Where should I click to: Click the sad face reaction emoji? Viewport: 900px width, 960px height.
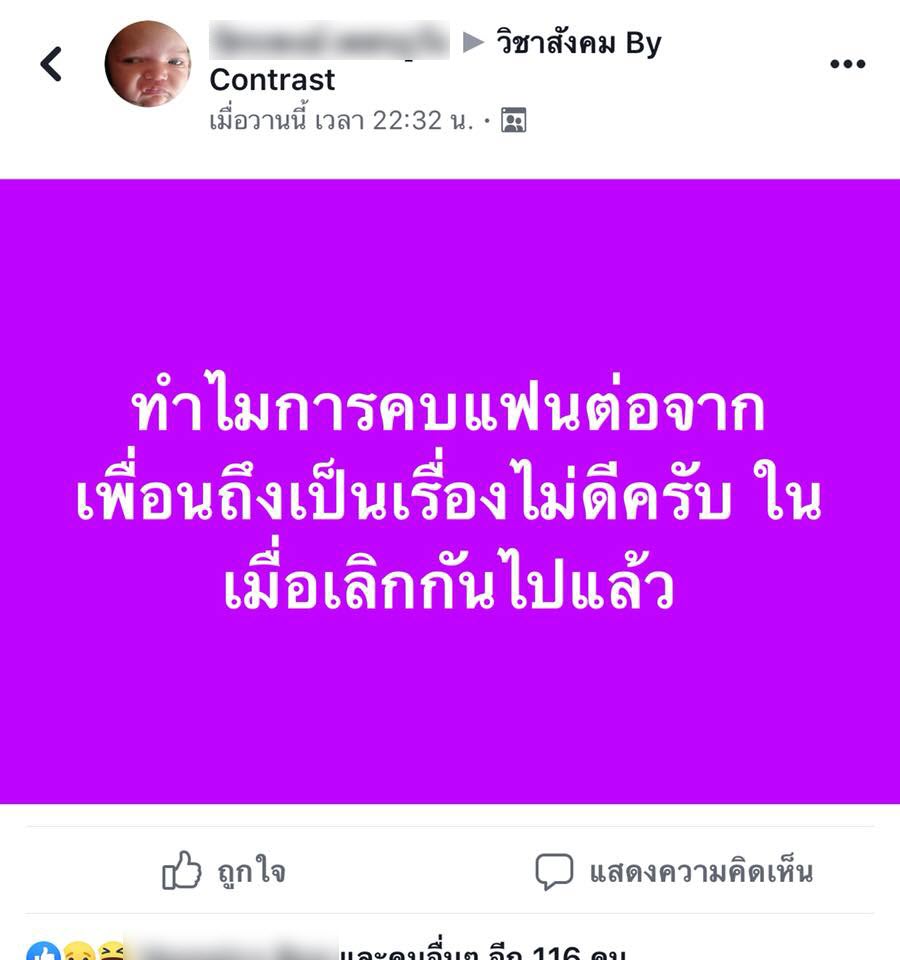pyautogui.click(x=78, y=953)
